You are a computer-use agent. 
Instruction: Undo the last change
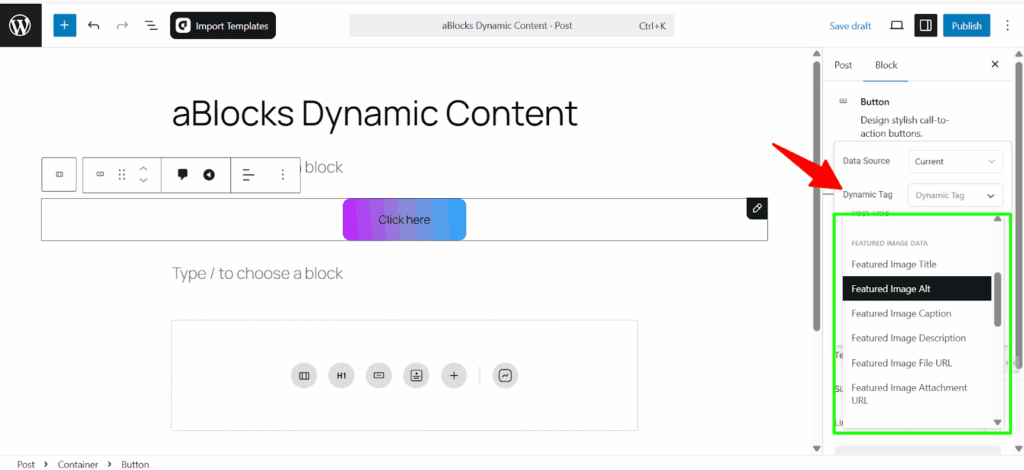93,25
